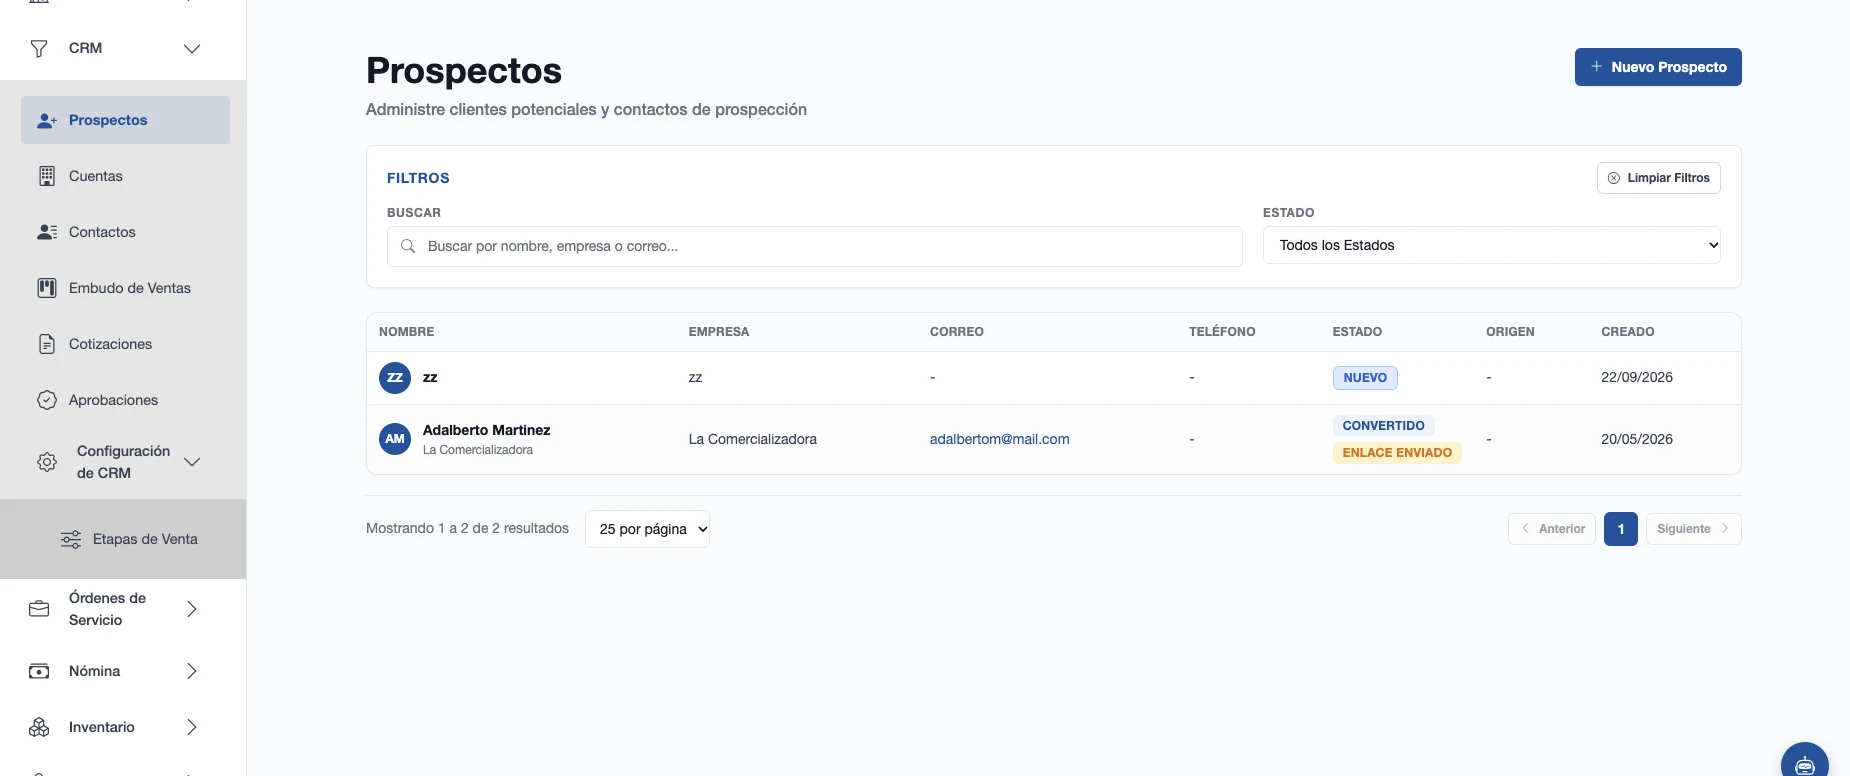Click the Inventario boxes icon
Screen dimensions: 1850x776
click(x=39, y=727)
